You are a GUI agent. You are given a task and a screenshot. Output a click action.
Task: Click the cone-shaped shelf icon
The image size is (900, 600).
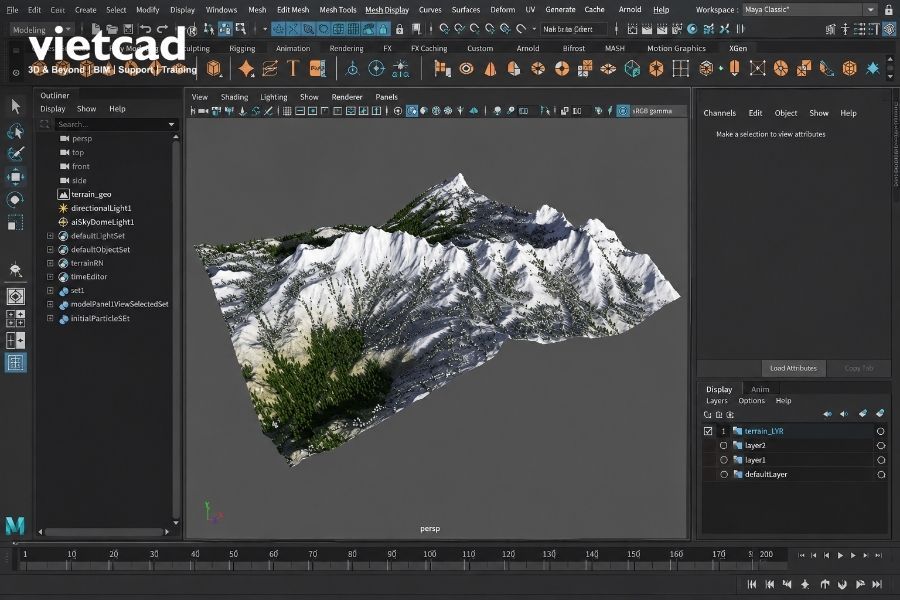click(x=490, y=69)
